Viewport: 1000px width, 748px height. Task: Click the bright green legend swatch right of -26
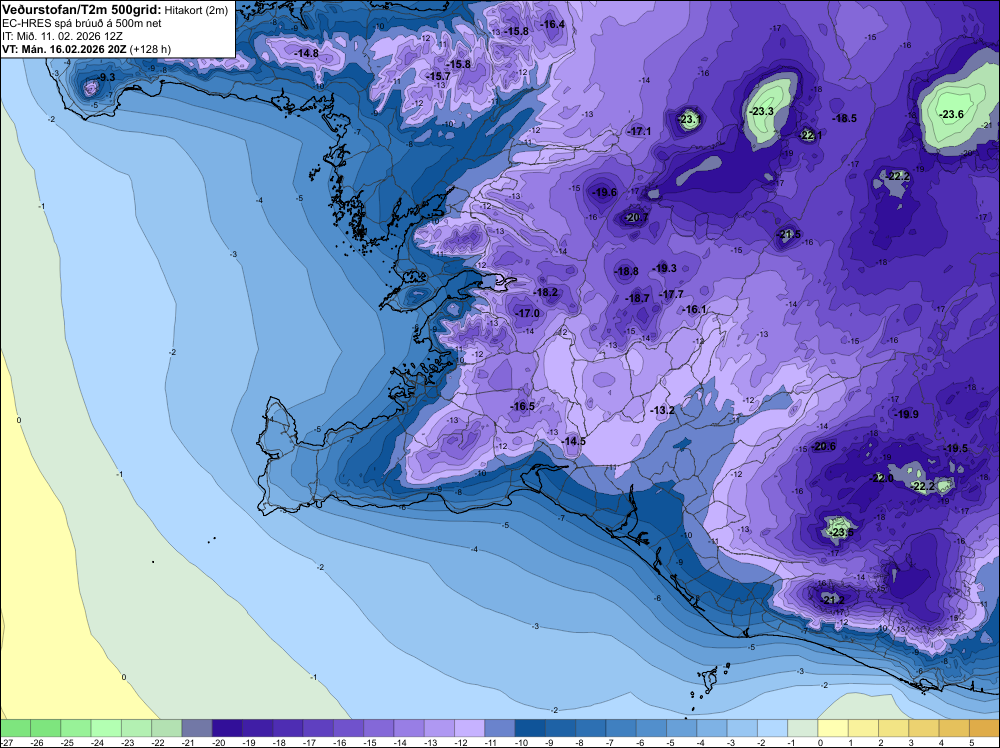tap(46, 728)
